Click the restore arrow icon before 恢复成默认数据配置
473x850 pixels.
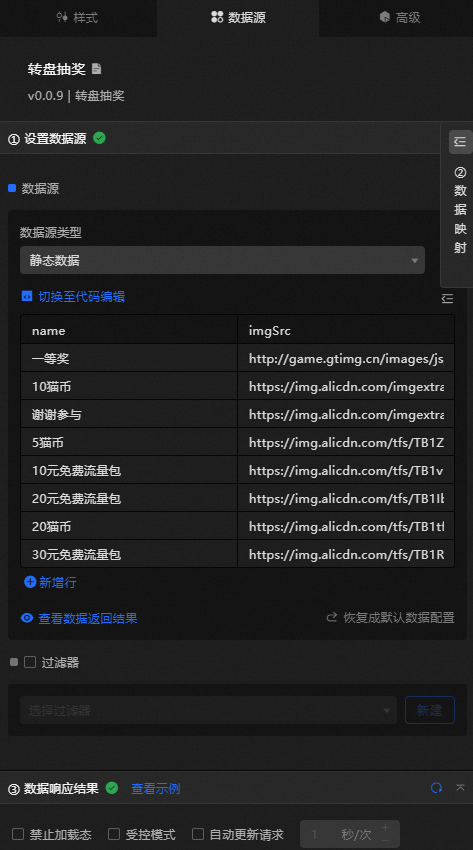pos(332,617)
